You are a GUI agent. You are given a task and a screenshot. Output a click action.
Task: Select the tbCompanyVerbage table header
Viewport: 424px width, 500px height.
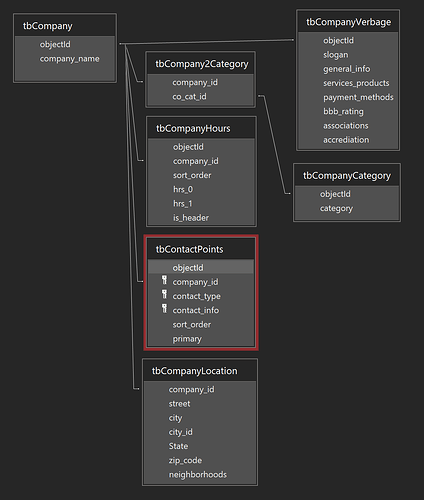click(x=348, y=22)
